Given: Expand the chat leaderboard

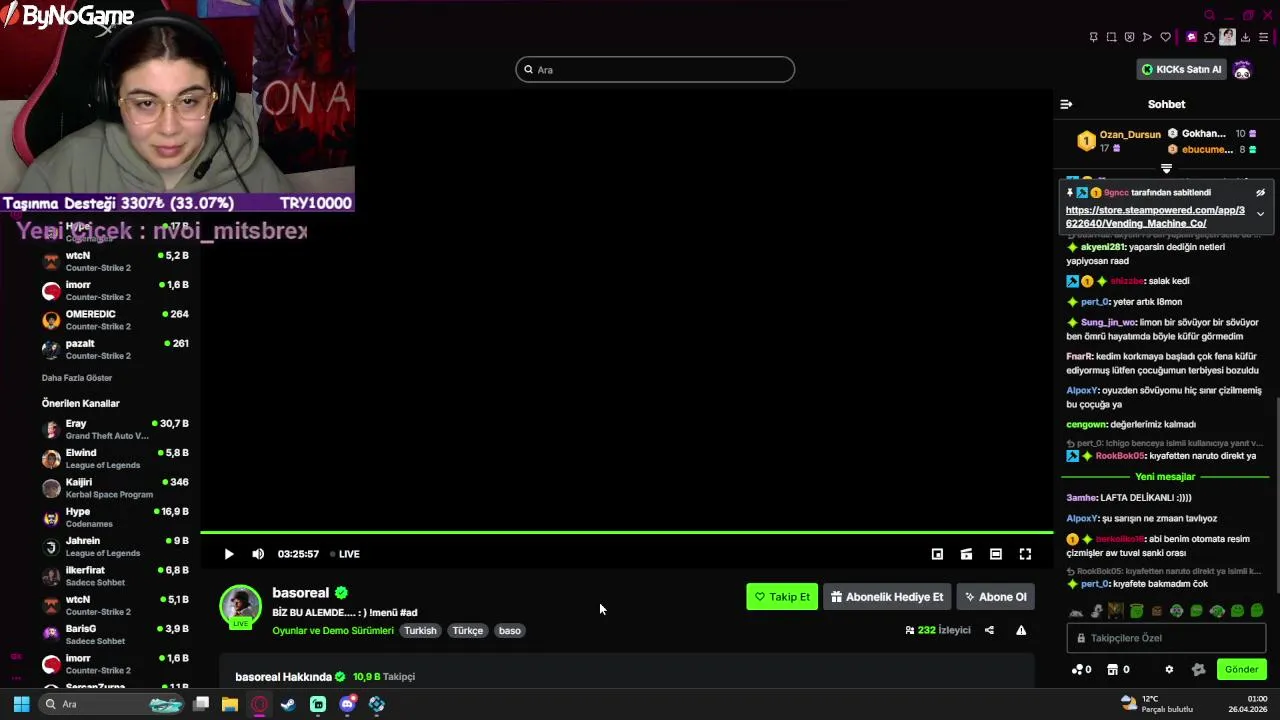Looking at the screenshot, I should (1166, 169).
